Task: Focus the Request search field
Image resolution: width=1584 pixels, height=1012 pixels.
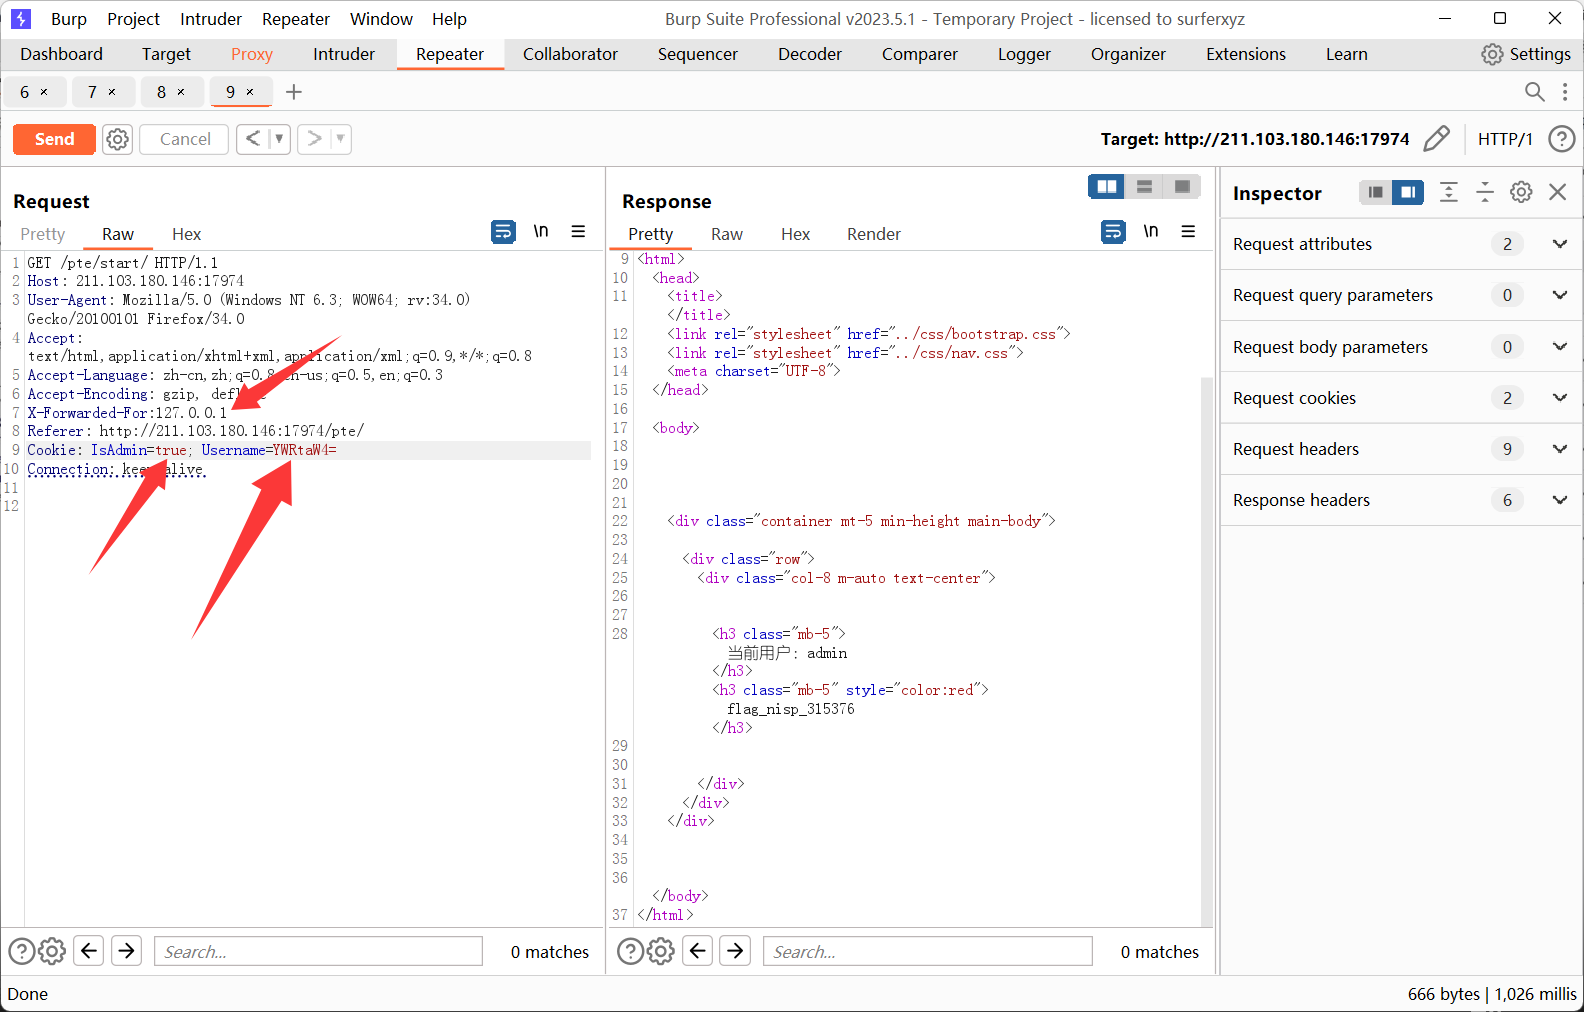Action: pyautogui.click(x=318, y=951)
